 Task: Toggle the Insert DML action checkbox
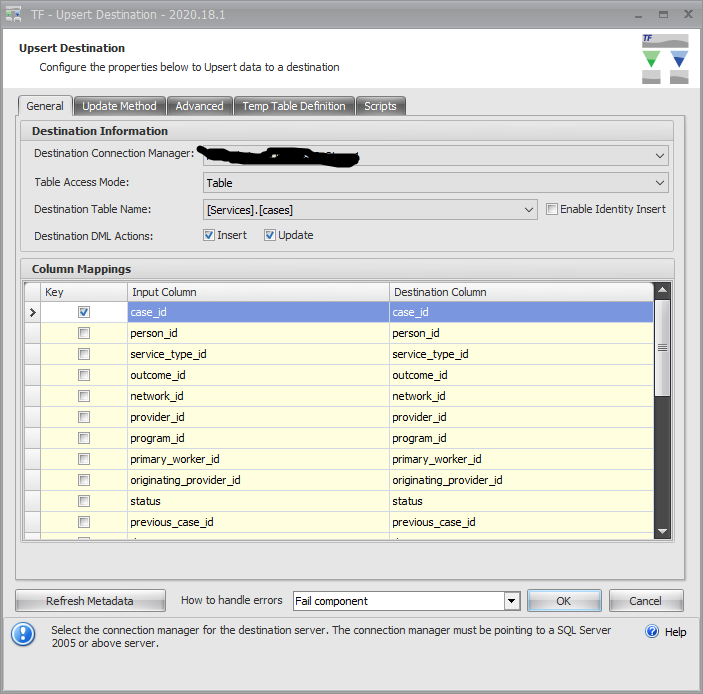[209, 235]
